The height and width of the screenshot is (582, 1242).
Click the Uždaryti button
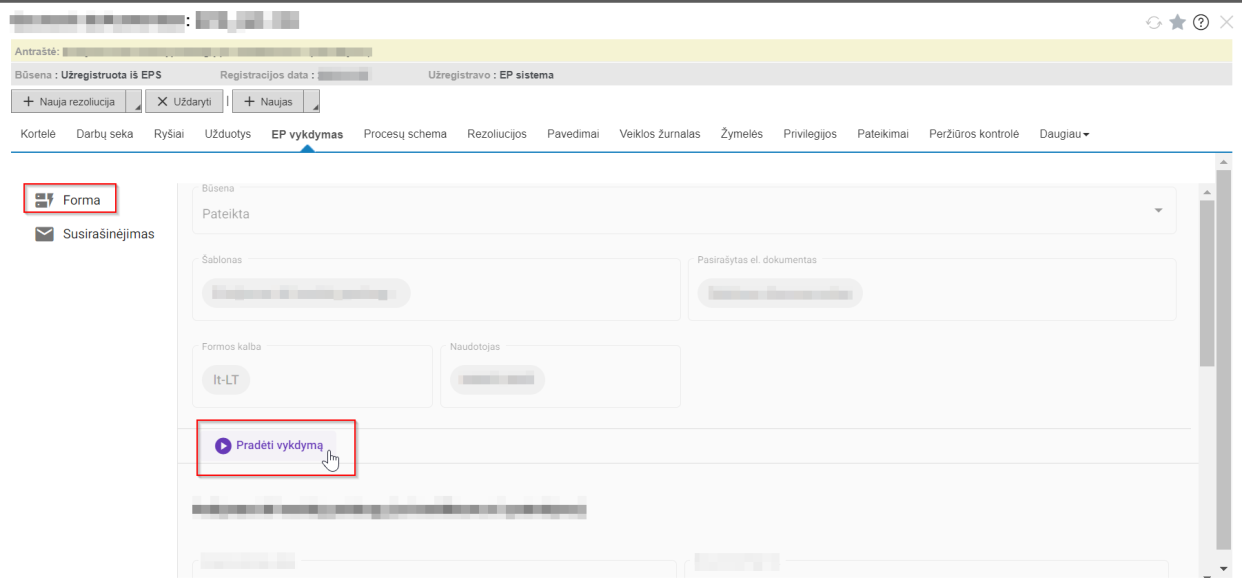(x=185, y=102)
